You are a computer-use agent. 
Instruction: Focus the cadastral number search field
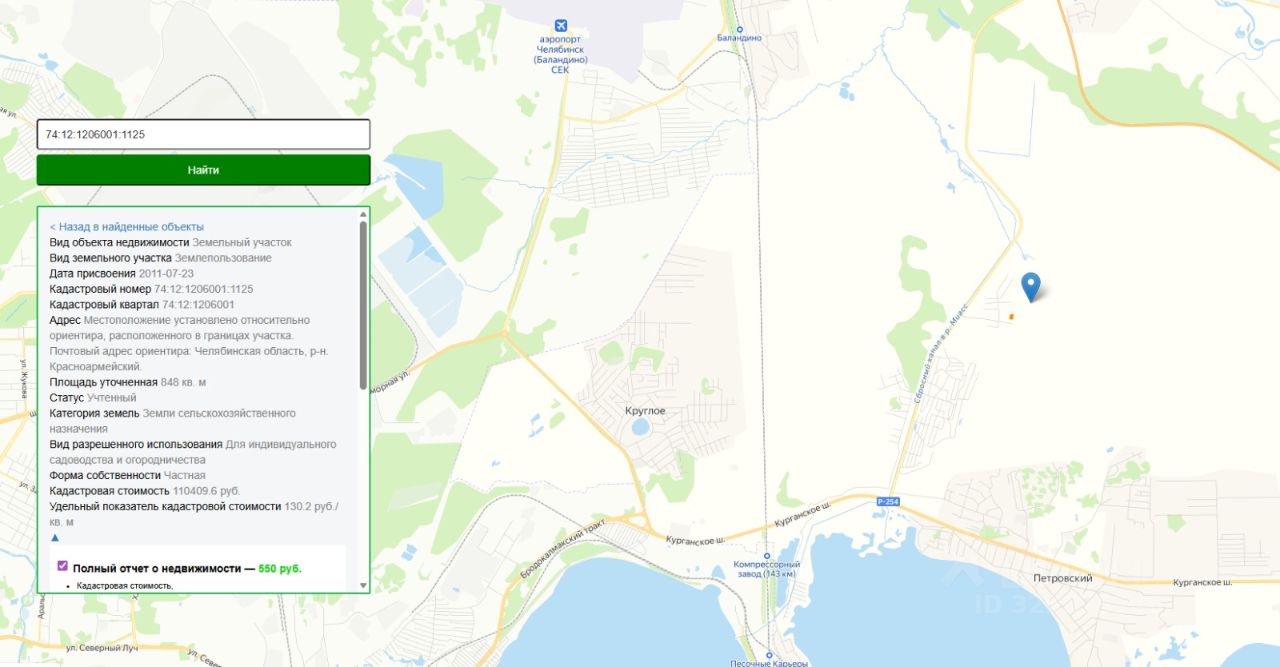(203, 134)
